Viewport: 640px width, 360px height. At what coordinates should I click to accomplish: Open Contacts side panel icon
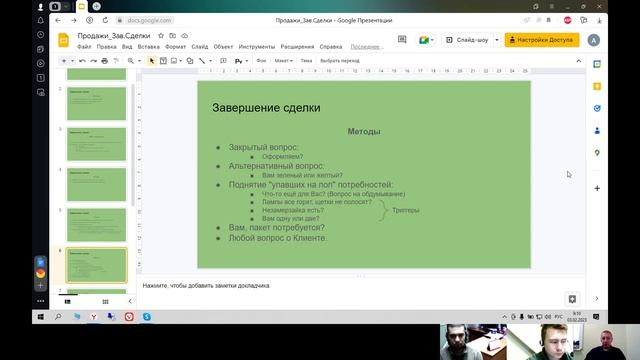[x=597, y=131]
